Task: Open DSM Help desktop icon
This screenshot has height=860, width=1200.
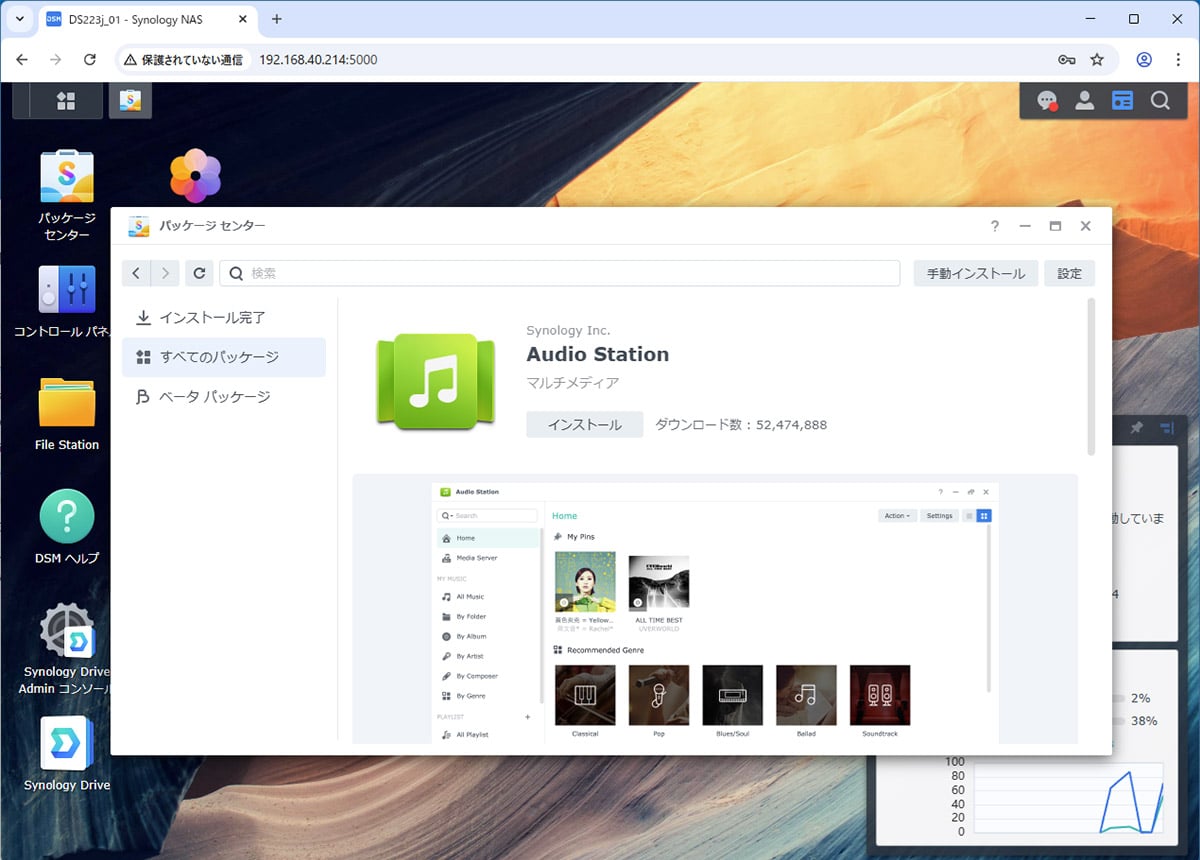Action: coord(67,517)
